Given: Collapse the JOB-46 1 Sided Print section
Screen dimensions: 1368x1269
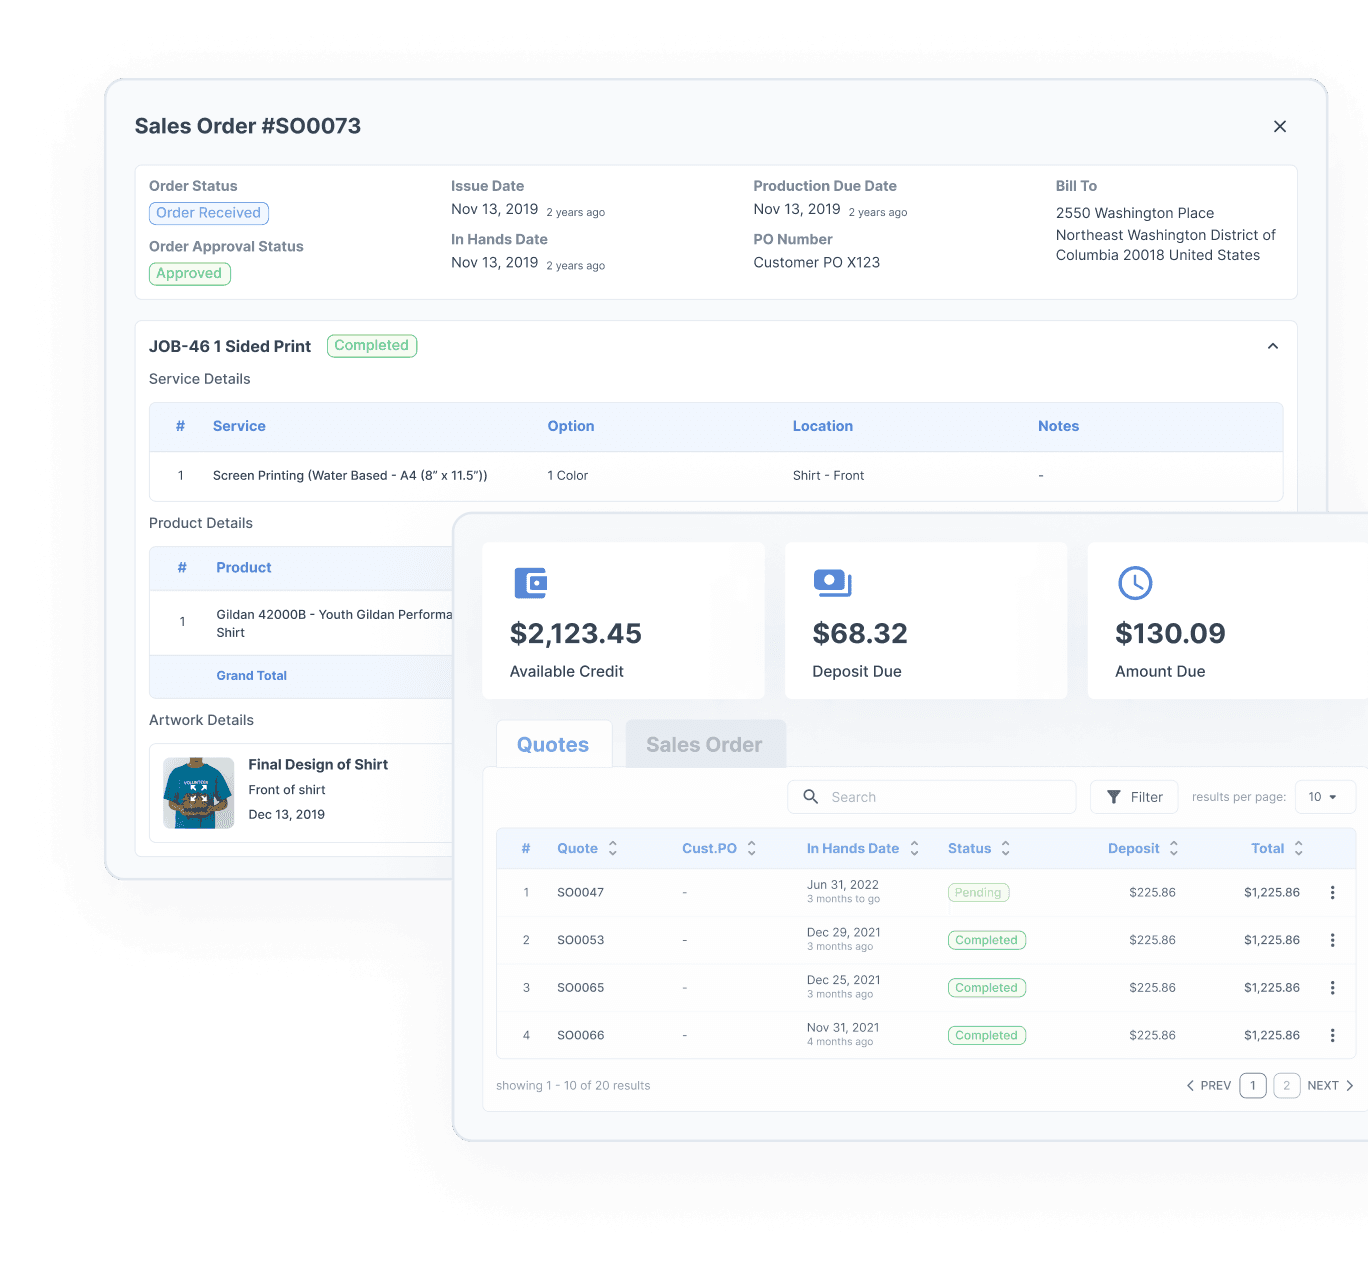Looking at the screenshot, I should [x=1272, y=346].
